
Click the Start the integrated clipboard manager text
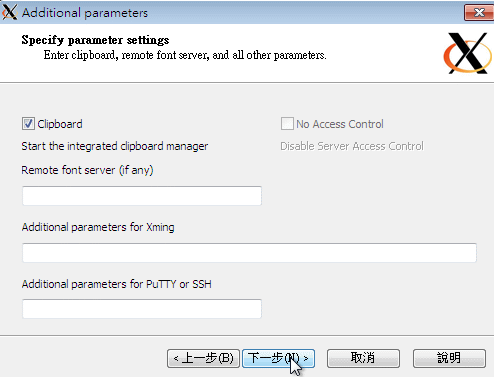115,146
